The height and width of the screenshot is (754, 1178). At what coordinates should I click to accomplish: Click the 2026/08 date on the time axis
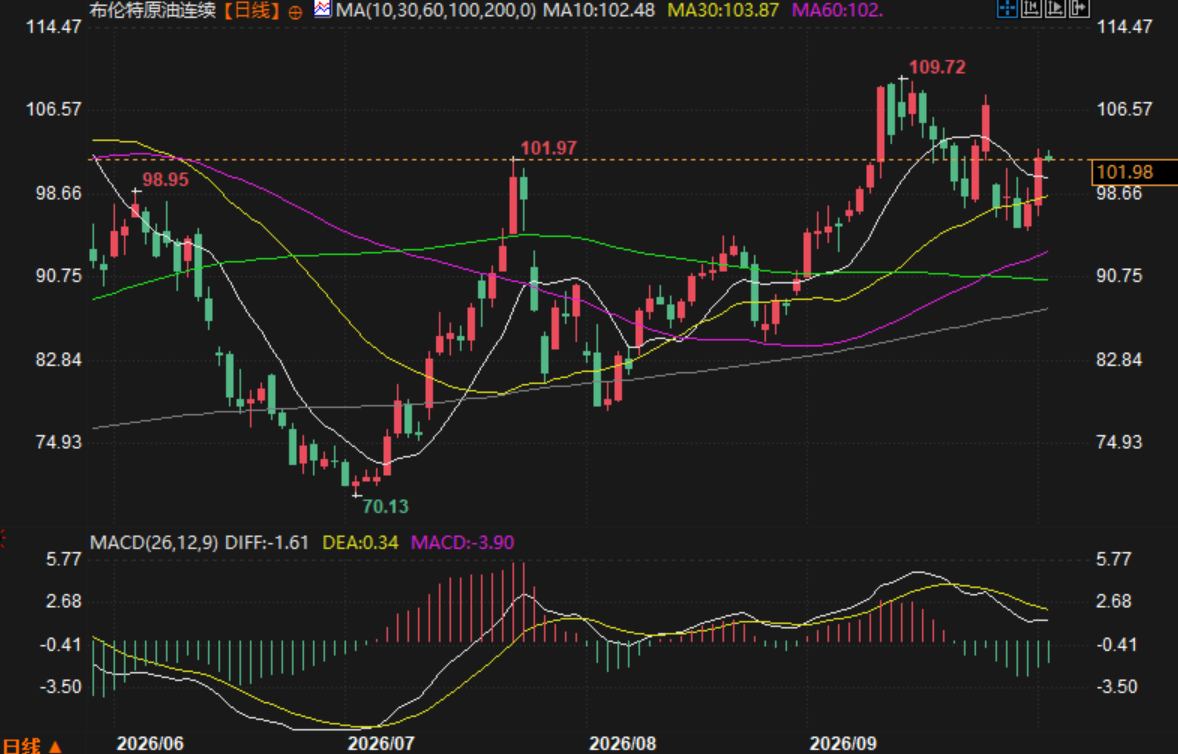click(622, 743)
